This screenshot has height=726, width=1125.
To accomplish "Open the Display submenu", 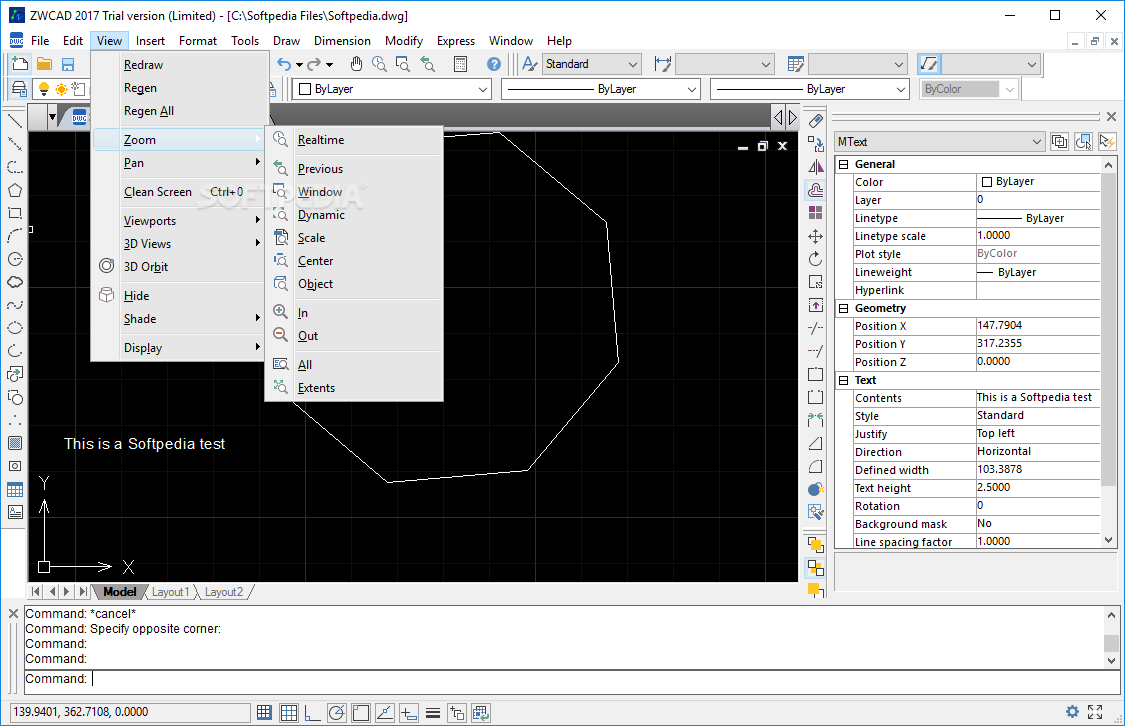I will pos(178,347).
